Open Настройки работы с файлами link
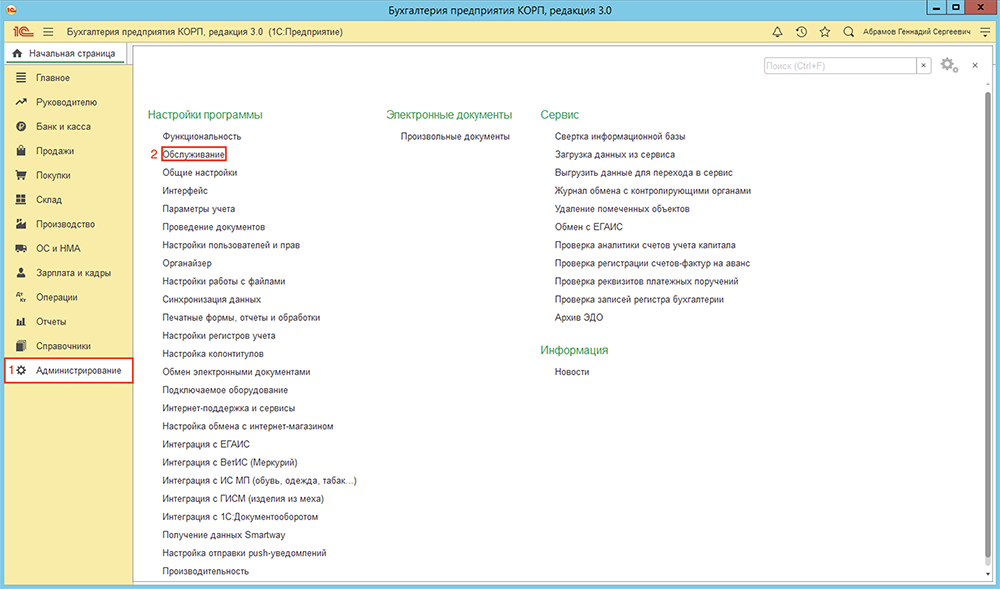Screen dimensions: 1000x589 [x=224, y=281]
